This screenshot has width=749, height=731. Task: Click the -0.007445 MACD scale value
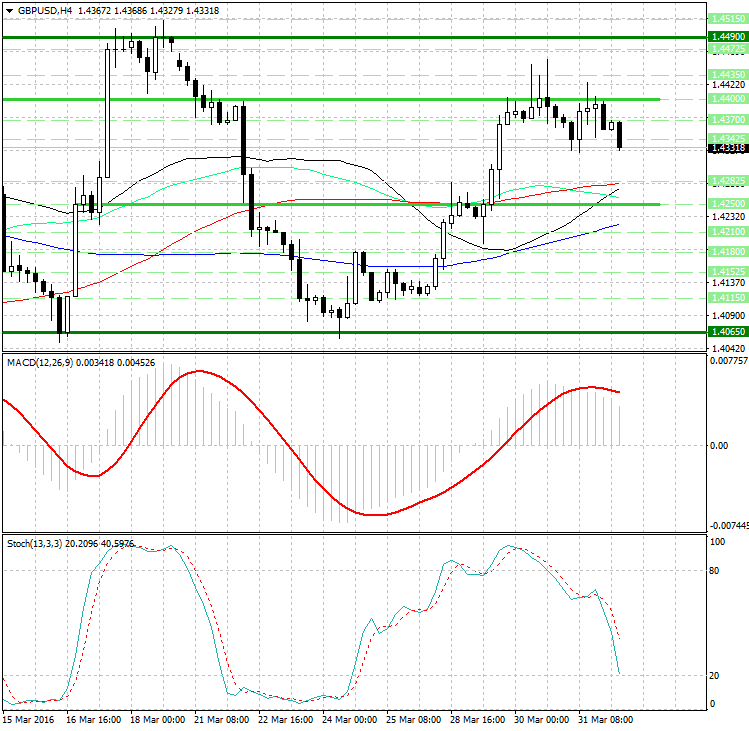coord(726,525)
